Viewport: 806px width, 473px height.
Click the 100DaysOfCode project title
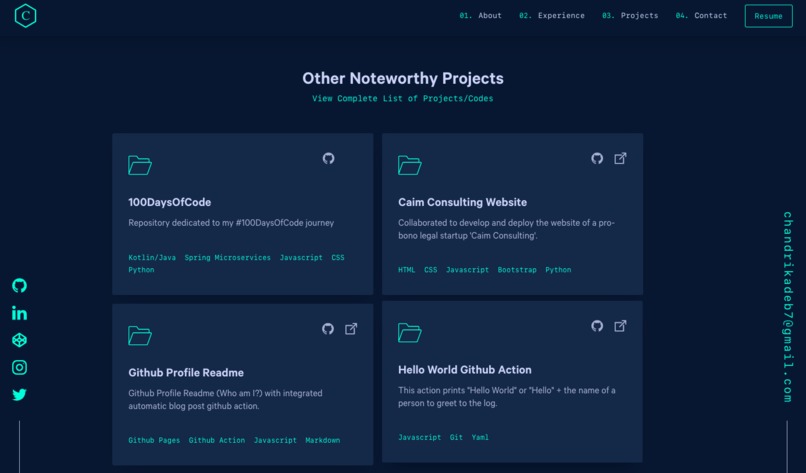[170, 202]
